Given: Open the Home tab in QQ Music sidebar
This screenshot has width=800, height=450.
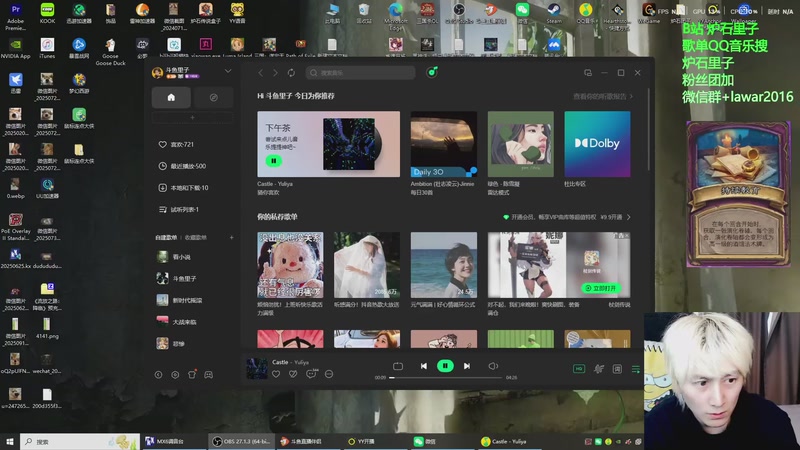Looking at the screenshot, I should tap(171, 97).
